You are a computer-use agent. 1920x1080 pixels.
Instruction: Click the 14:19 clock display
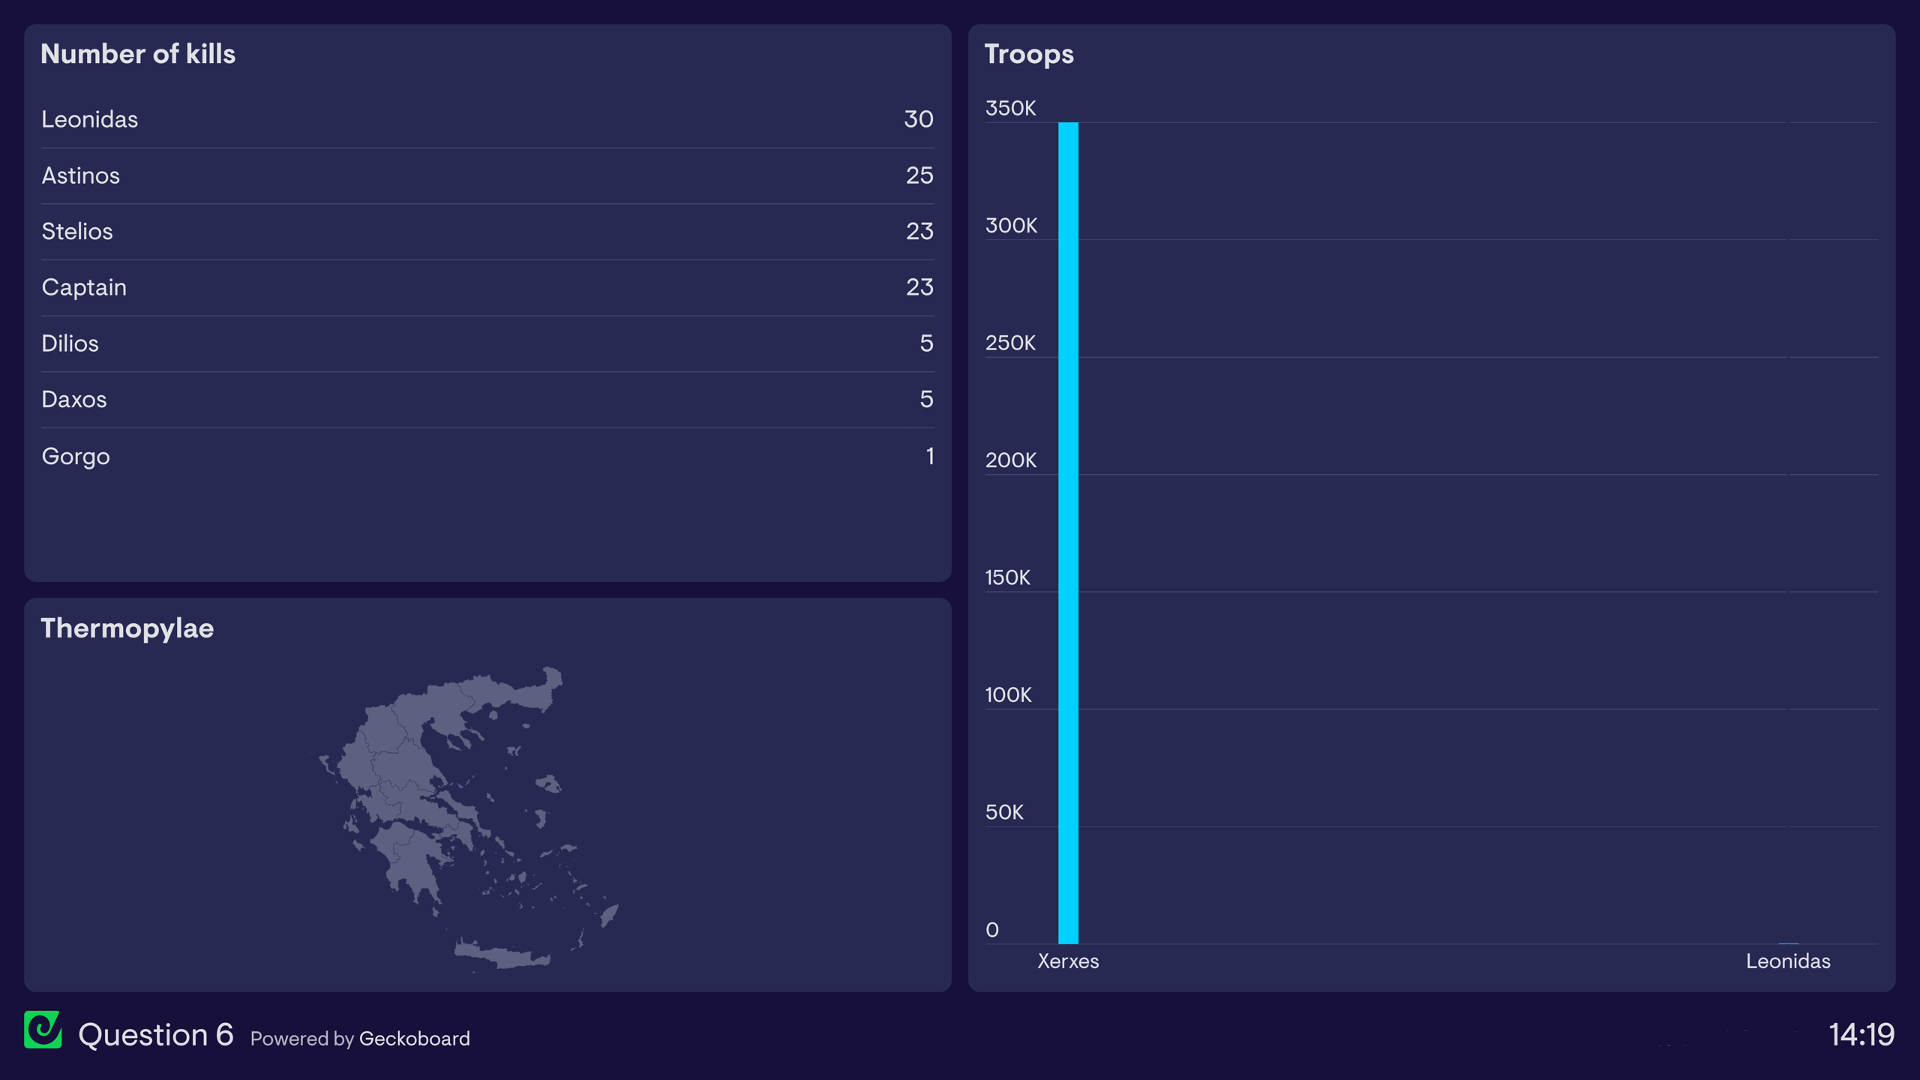(1861, 1034)
